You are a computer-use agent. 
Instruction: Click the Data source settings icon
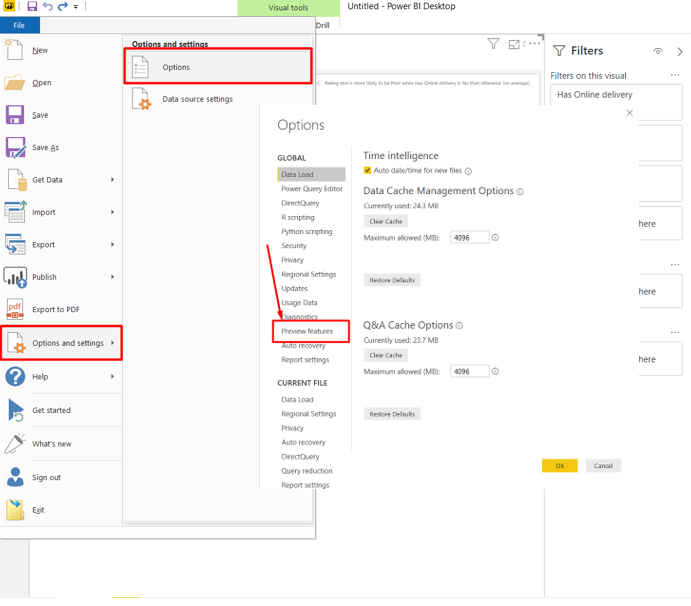tap(141, 99)
